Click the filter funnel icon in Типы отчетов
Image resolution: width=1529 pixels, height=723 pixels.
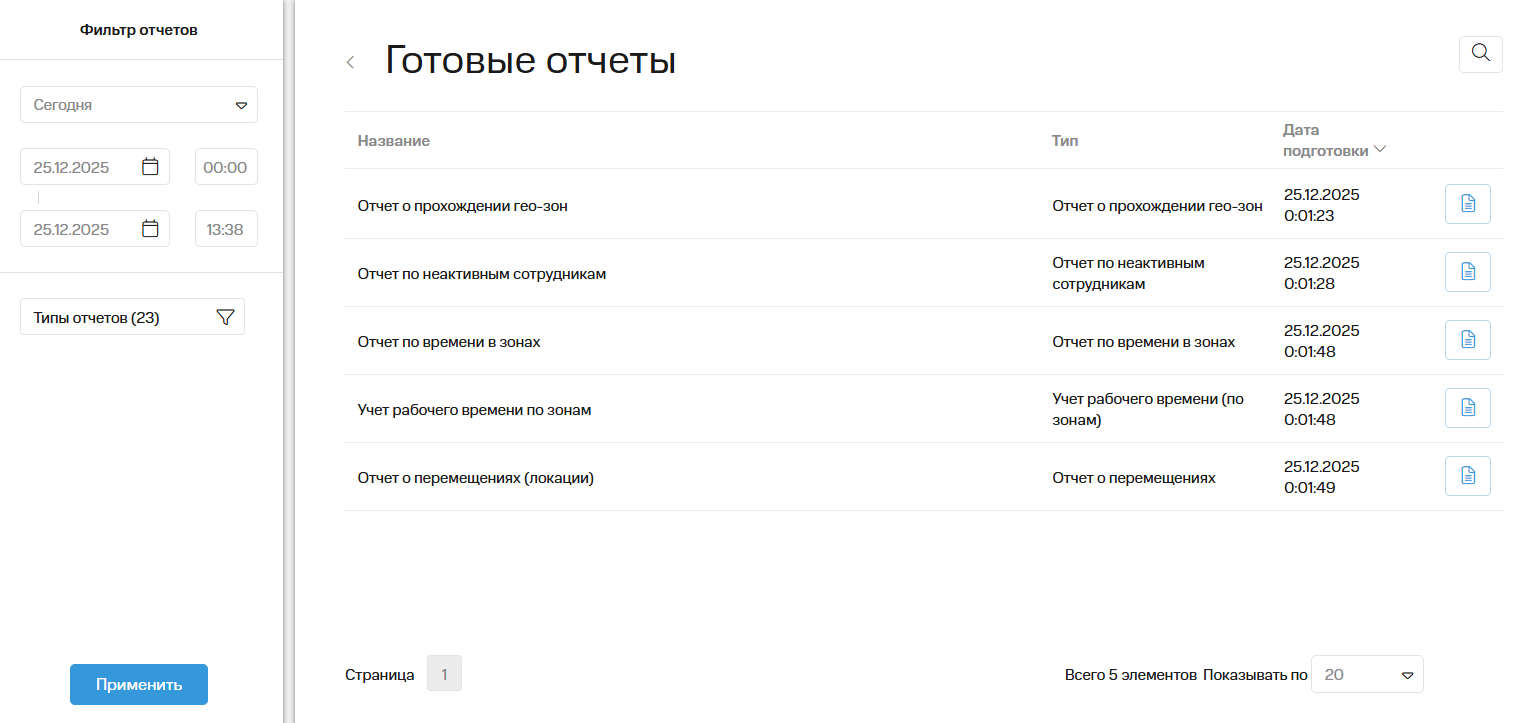click(x=225, y=317)
